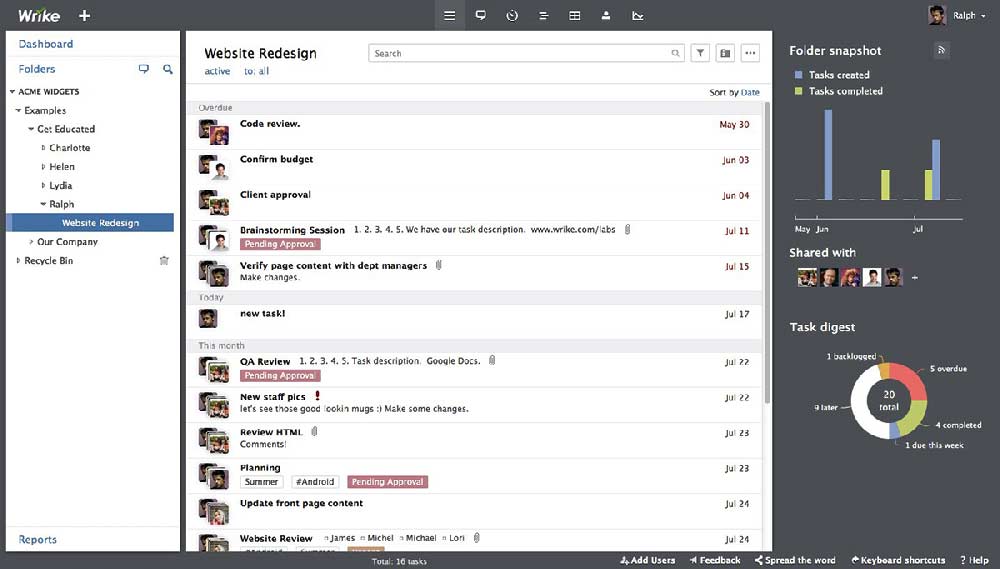Screen dimensions: 1000x569
Task: Click attachment paperclip on Verify page content task
Action: tap(439, 265)
